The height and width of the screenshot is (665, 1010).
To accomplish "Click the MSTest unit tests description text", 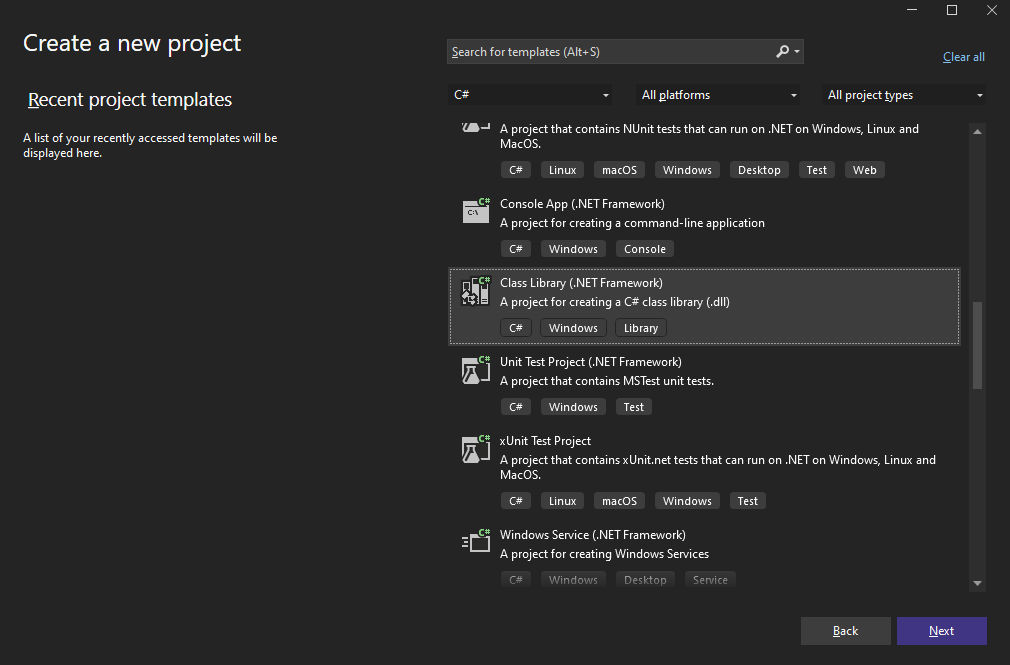I will click(x=607, y=381).
